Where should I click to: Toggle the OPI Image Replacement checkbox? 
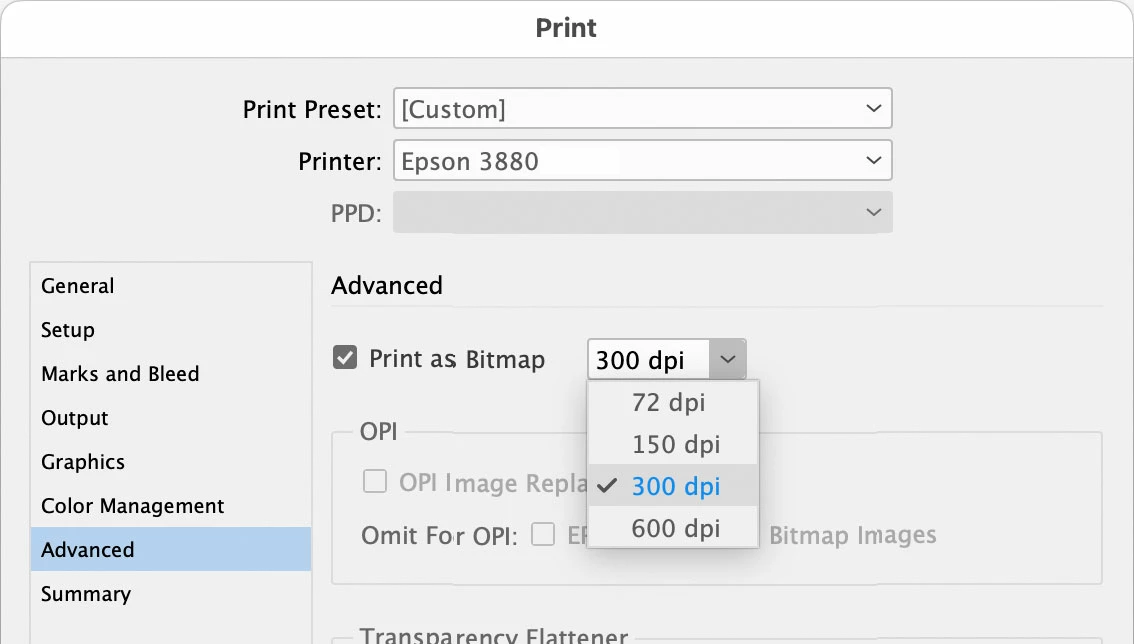click(x=375, y=481)
